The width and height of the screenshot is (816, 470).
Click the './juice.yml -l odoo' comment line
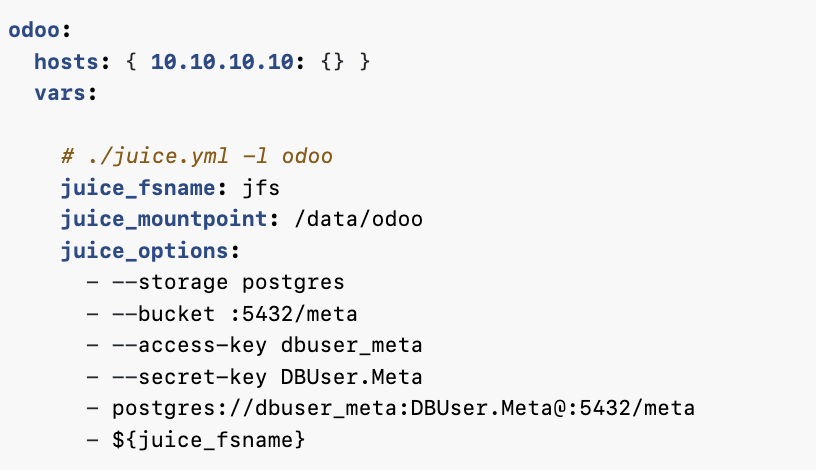(196, 156)
